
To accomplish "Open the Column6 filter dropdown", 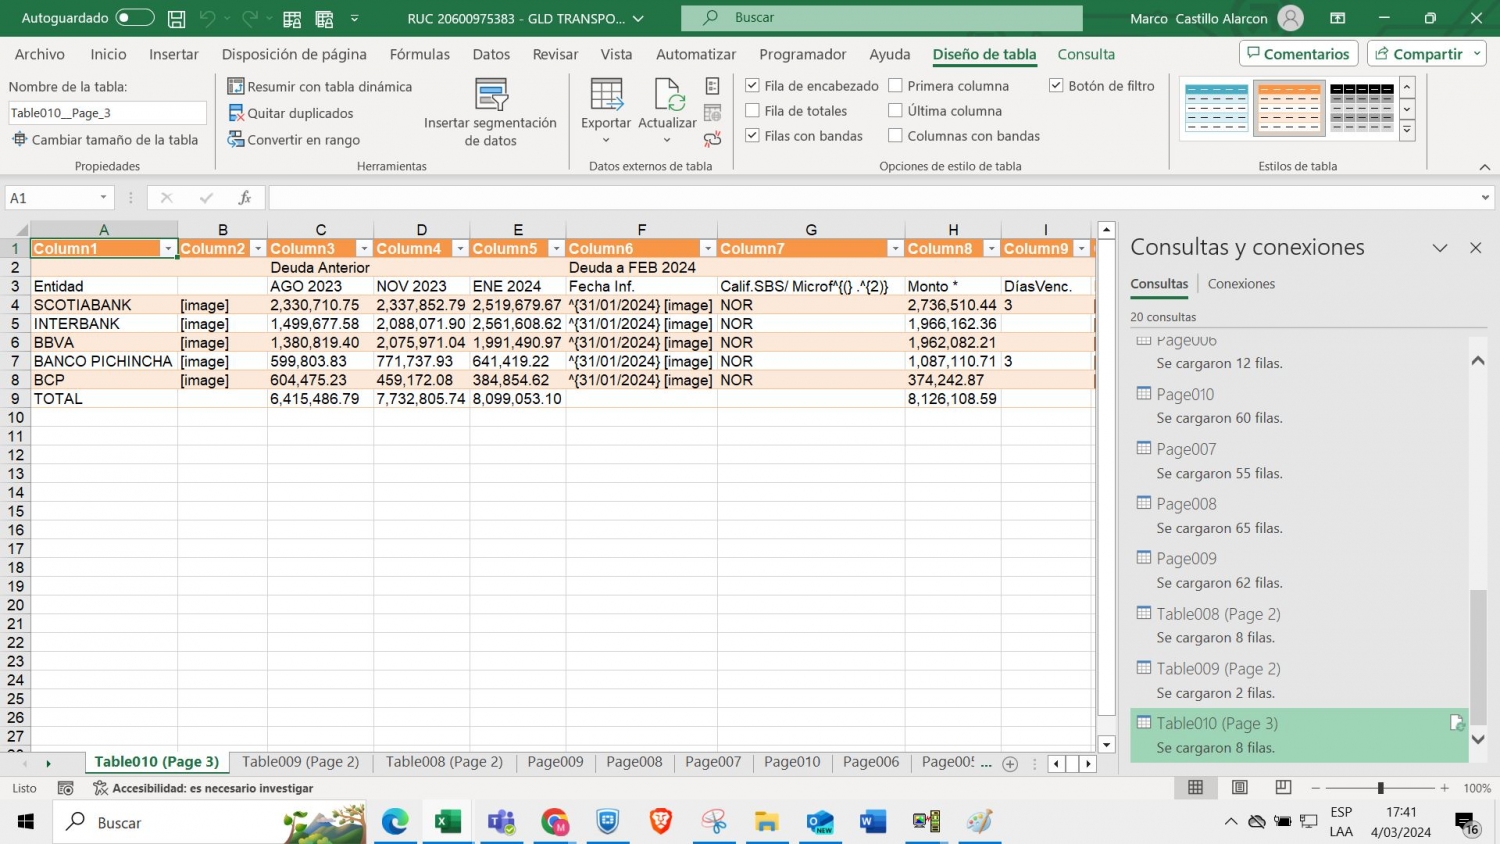I will pos(707,249).
